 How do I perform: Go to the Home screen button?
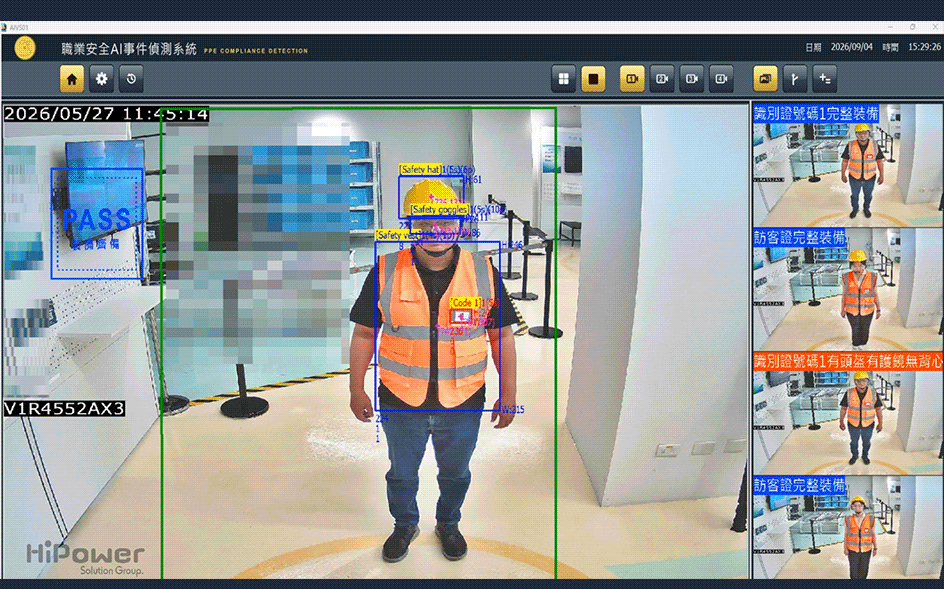pyautogui.click(x=72, y=79)
